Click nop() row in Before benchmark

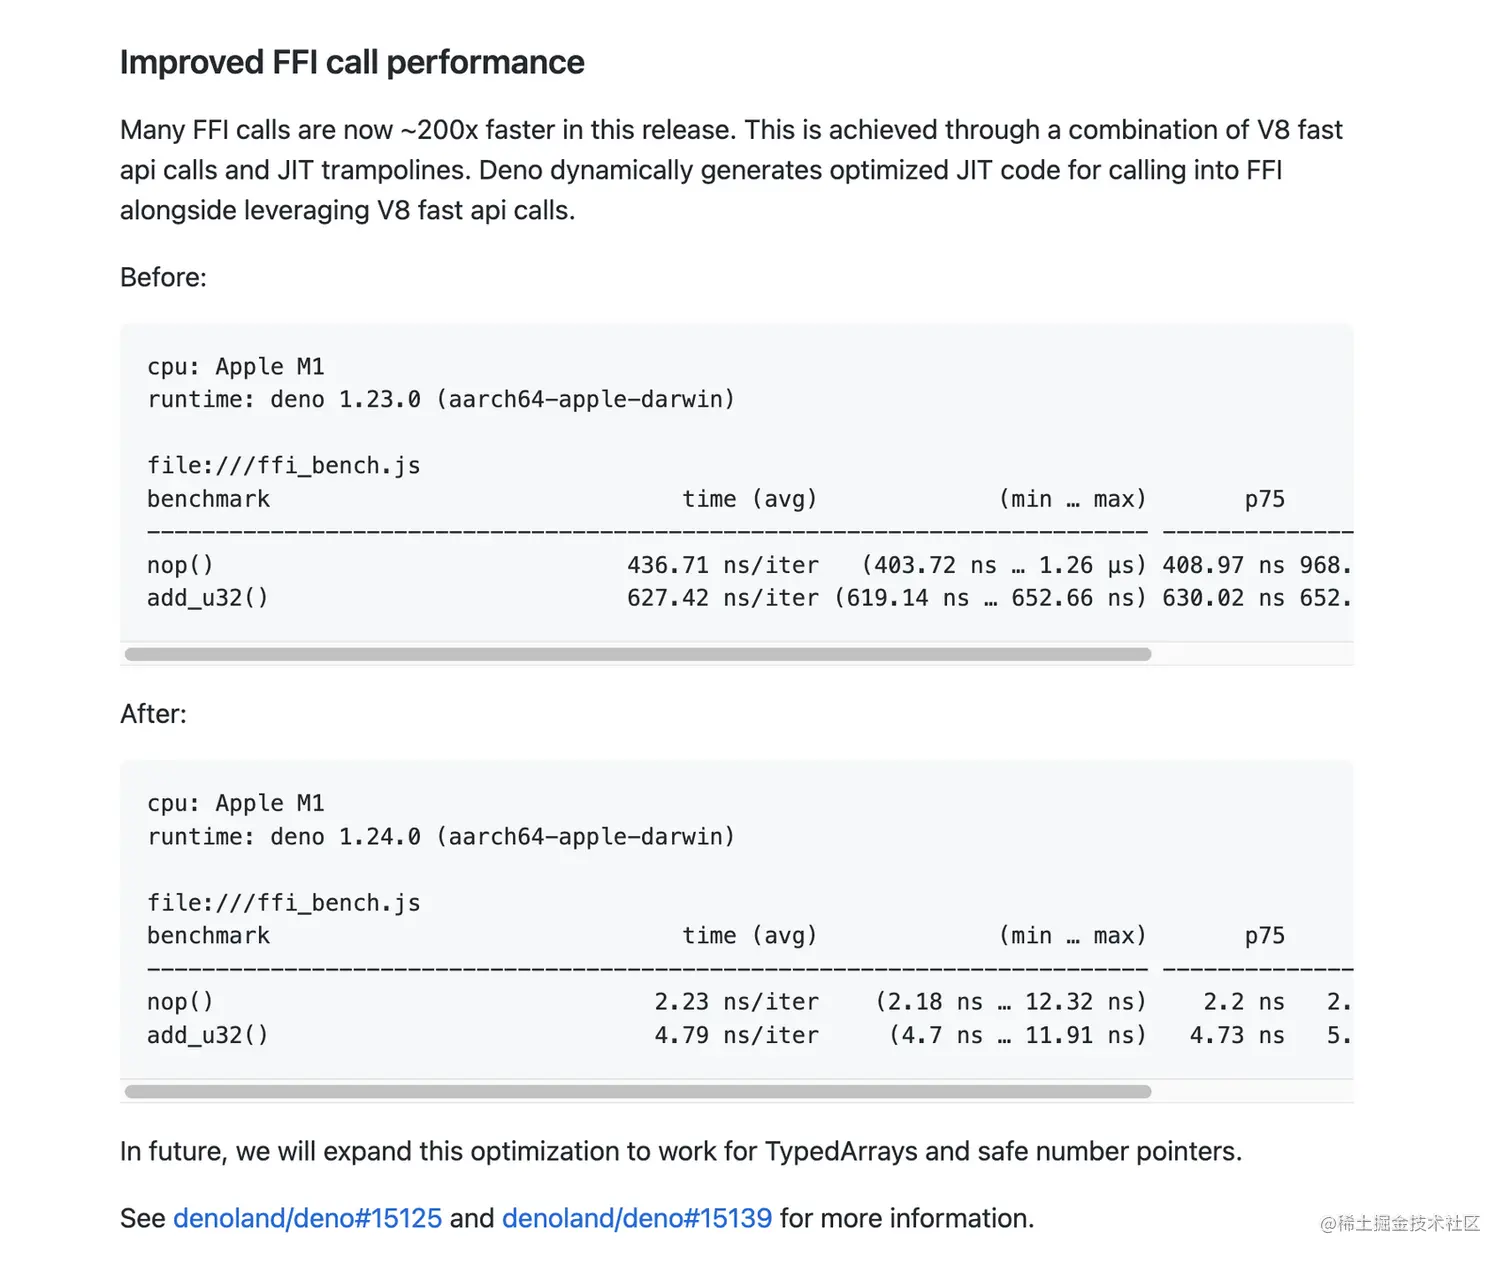click(x=749, y=565)
